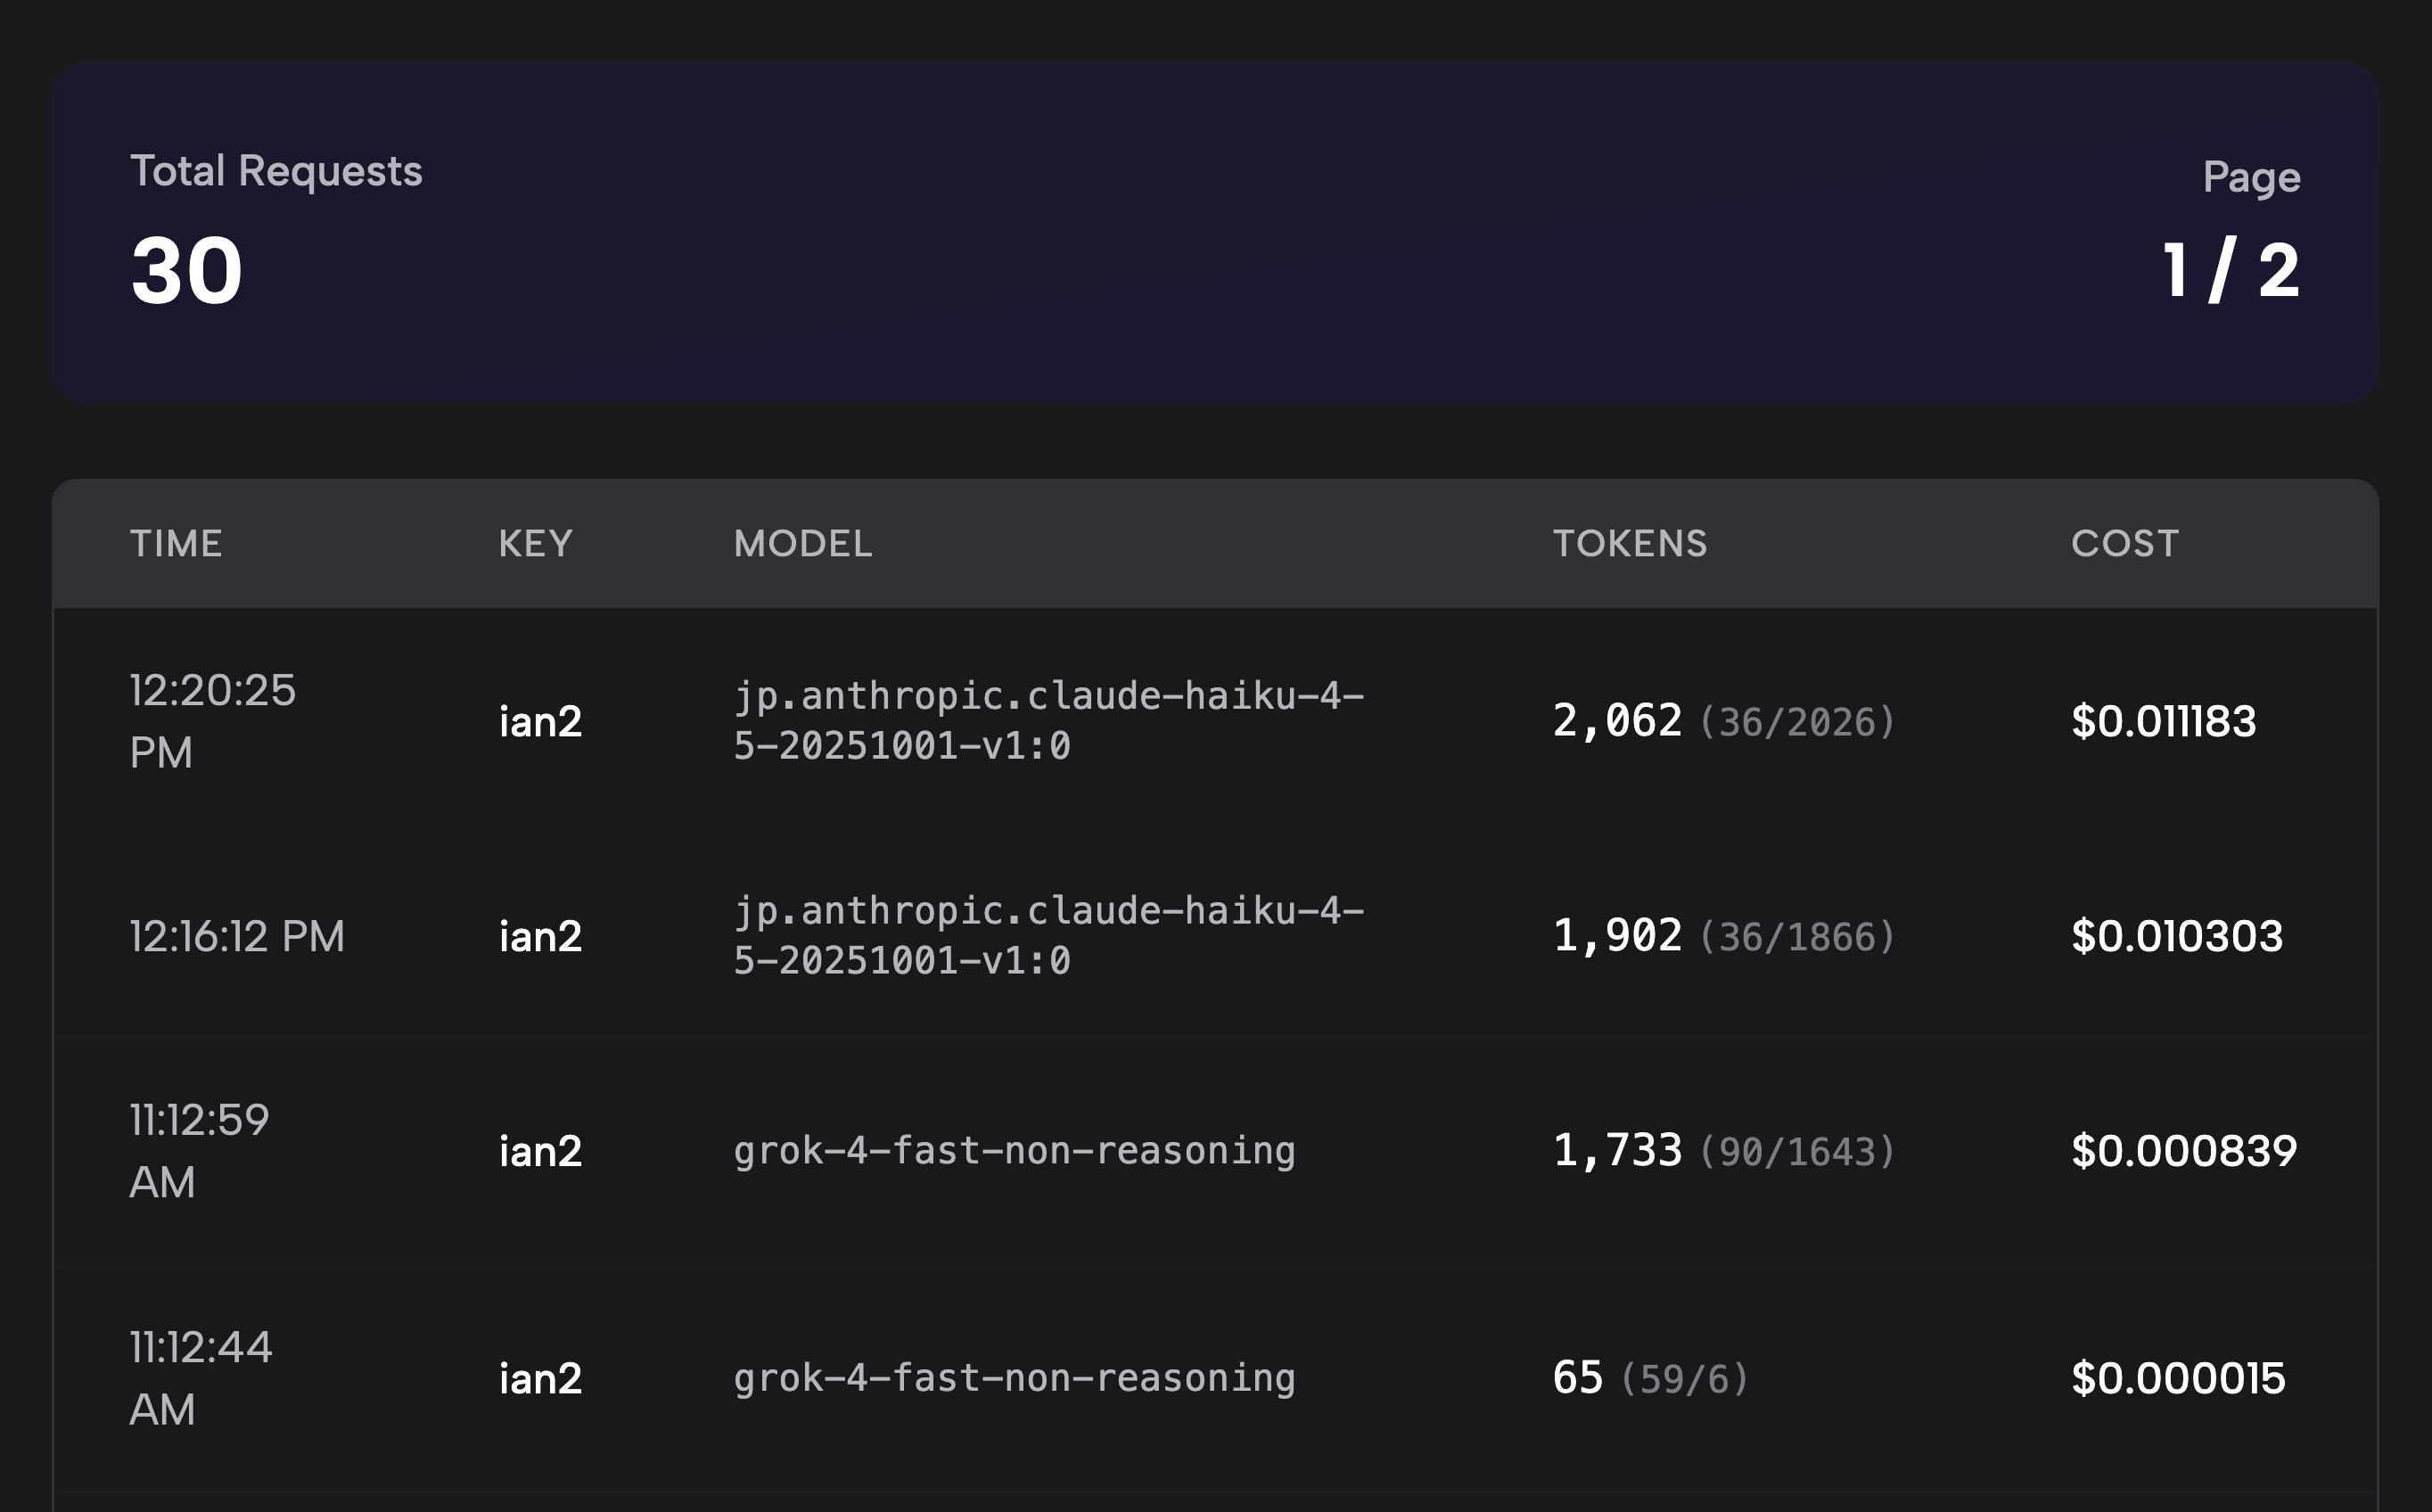This screenshot has height=1512, width=2432.
Task: Select the 11:12:44 AM request row
Action: [1216, 1380]
